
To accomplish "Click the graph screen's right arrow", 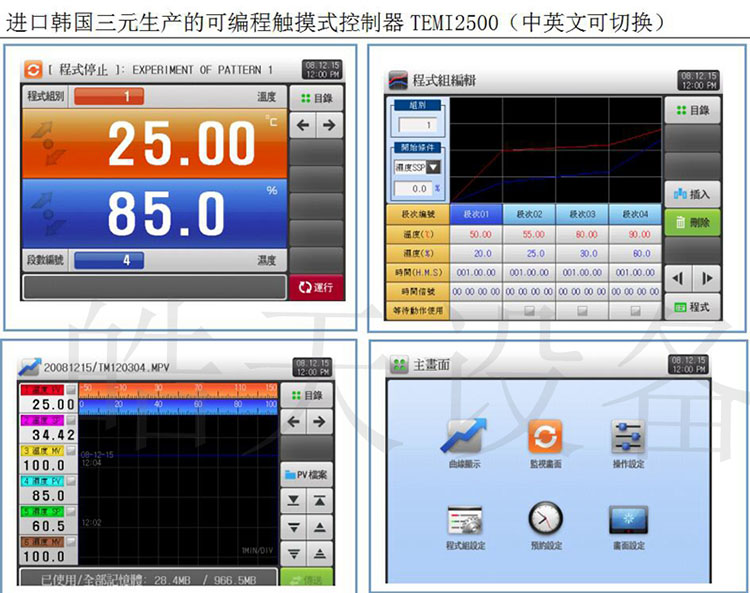I will point(320,422).
